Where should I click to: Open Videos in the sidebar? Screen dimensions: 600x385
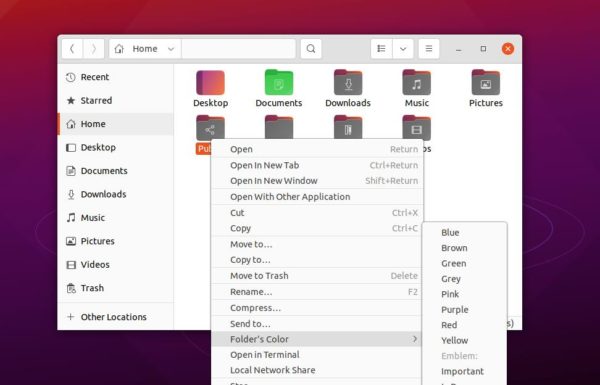(116, 264)
